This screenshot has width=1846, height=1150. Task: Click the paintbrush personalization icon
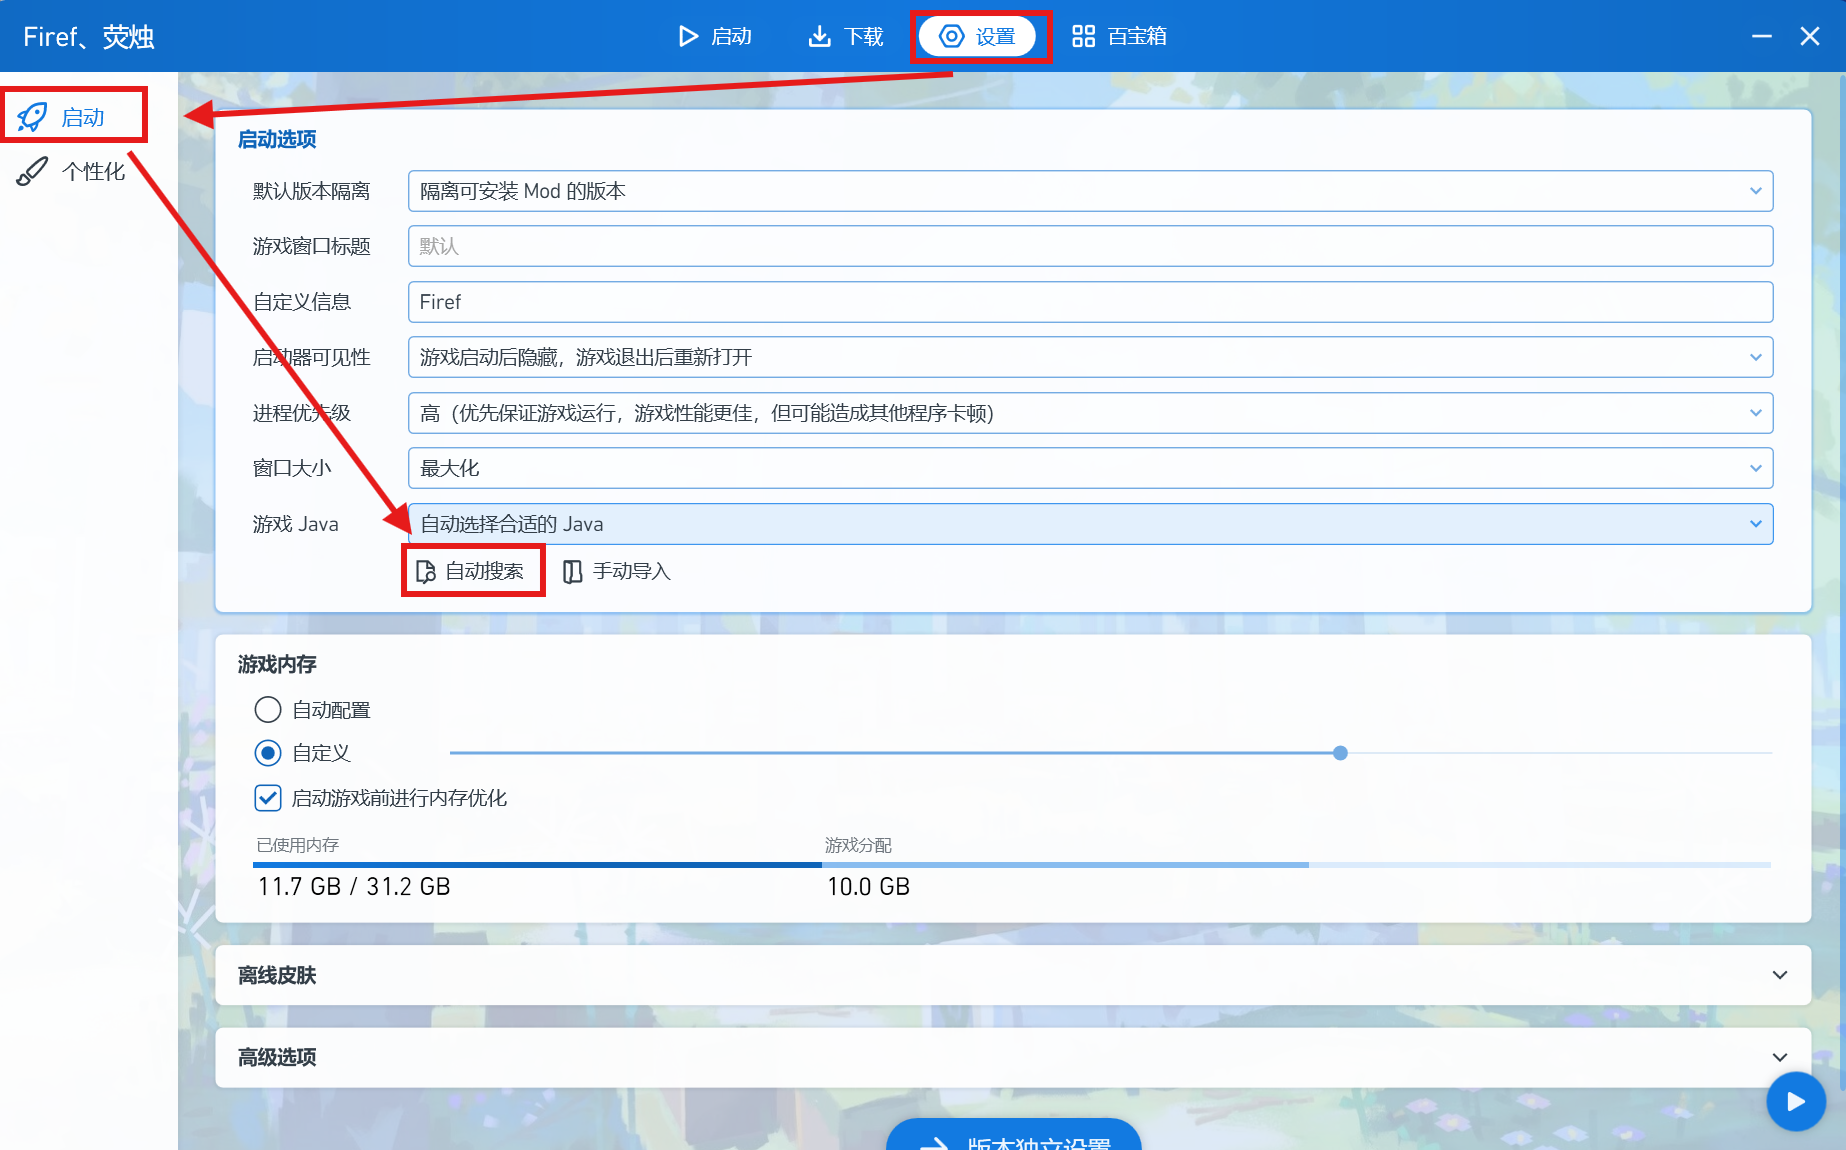(x=32, y=172)
